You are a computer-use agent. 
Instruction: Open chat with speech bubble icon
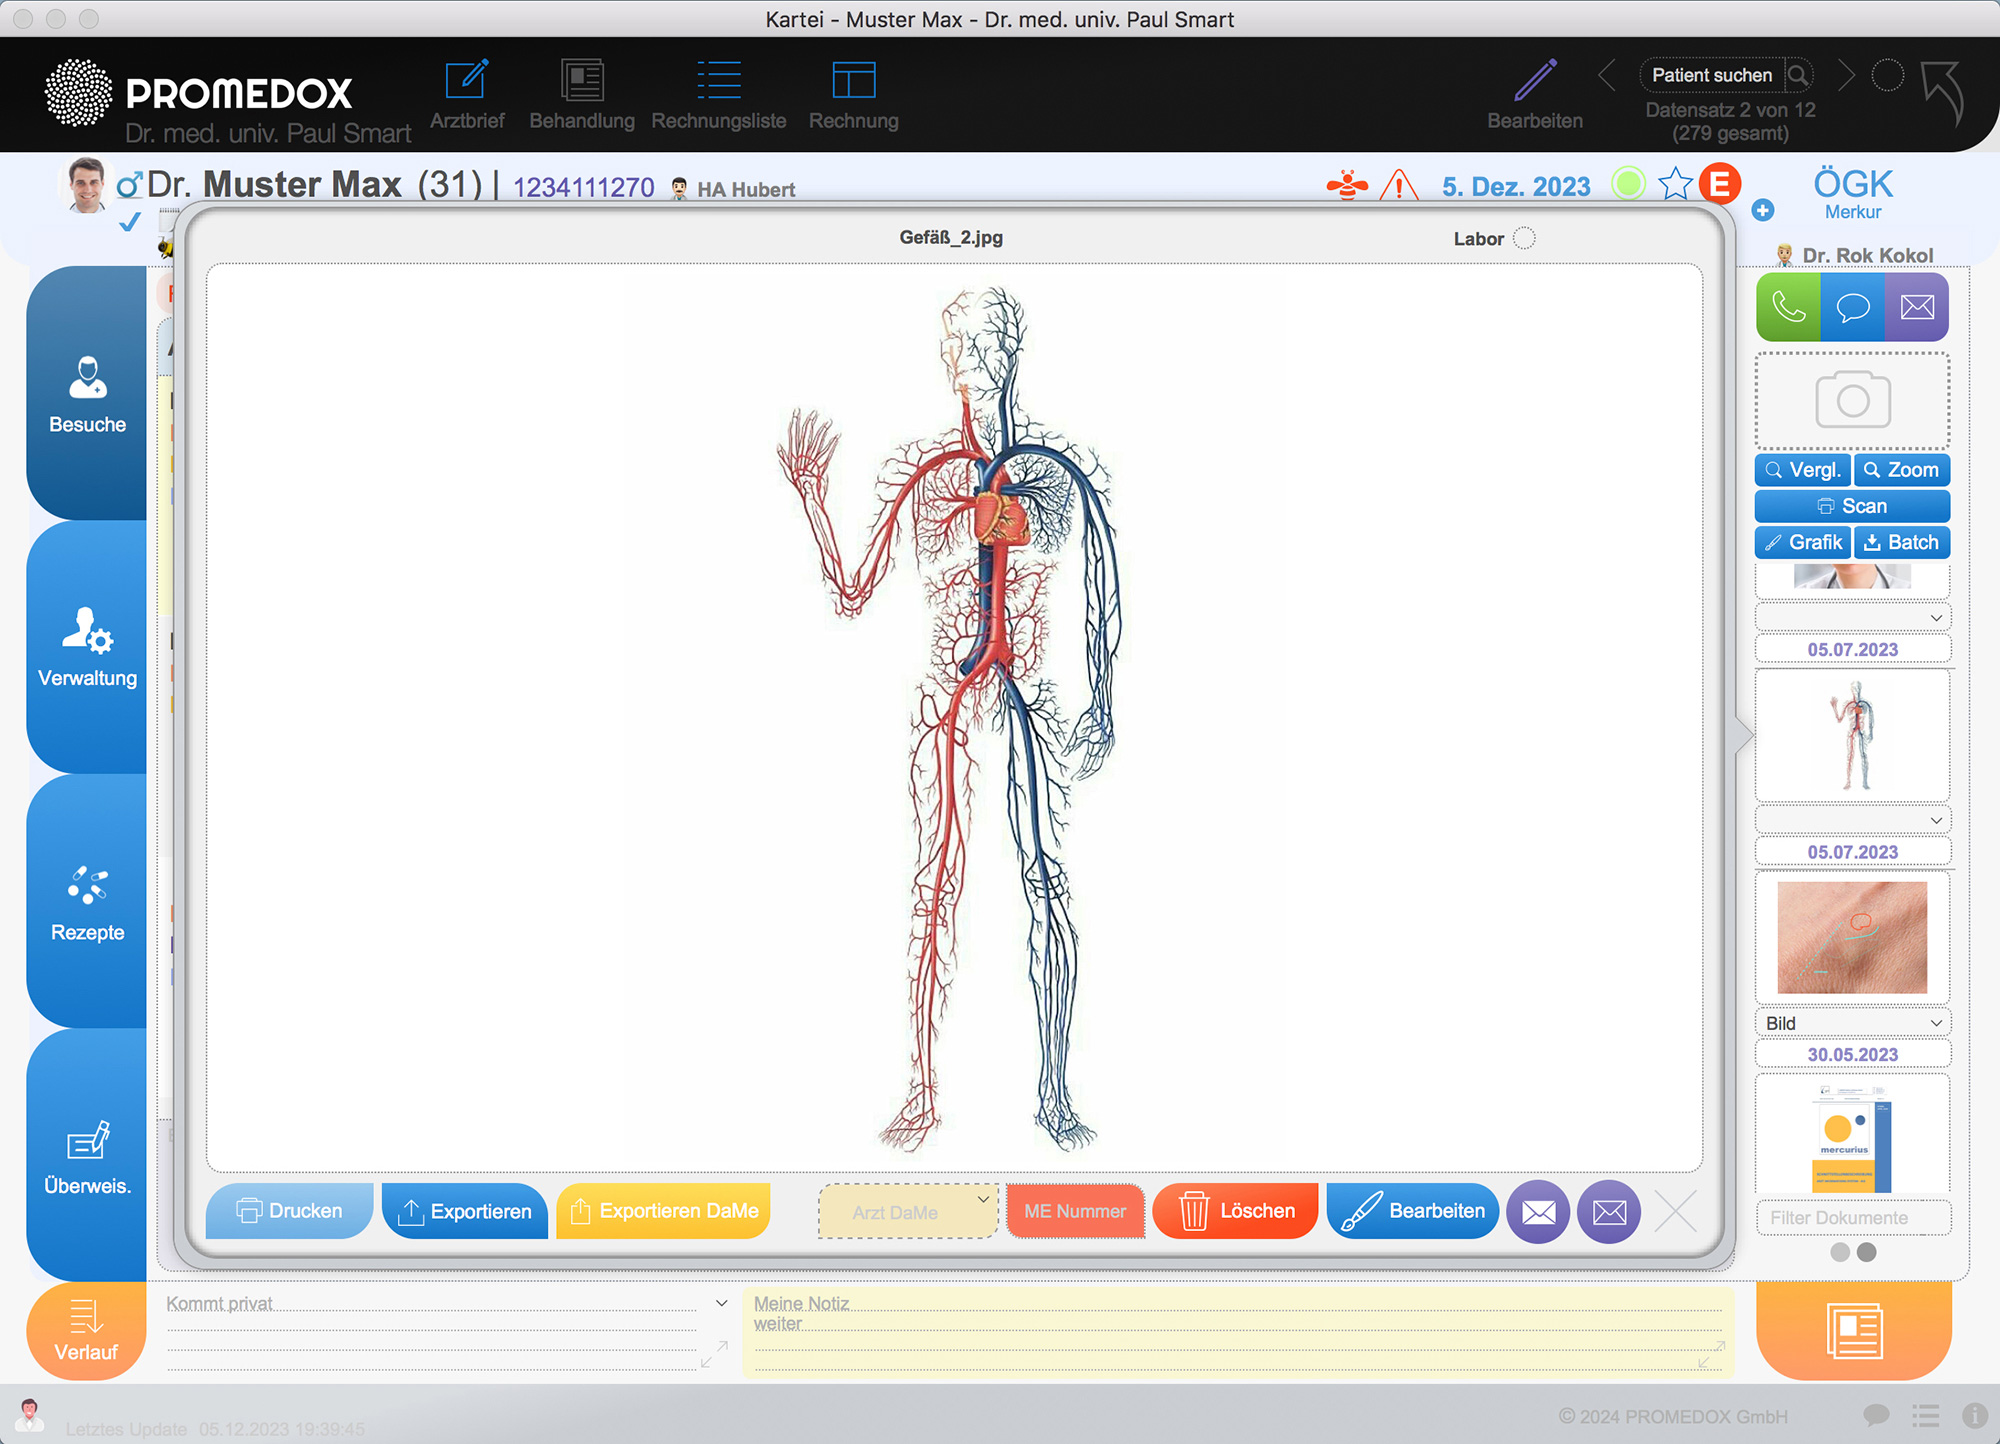[x=1852, y=307]
